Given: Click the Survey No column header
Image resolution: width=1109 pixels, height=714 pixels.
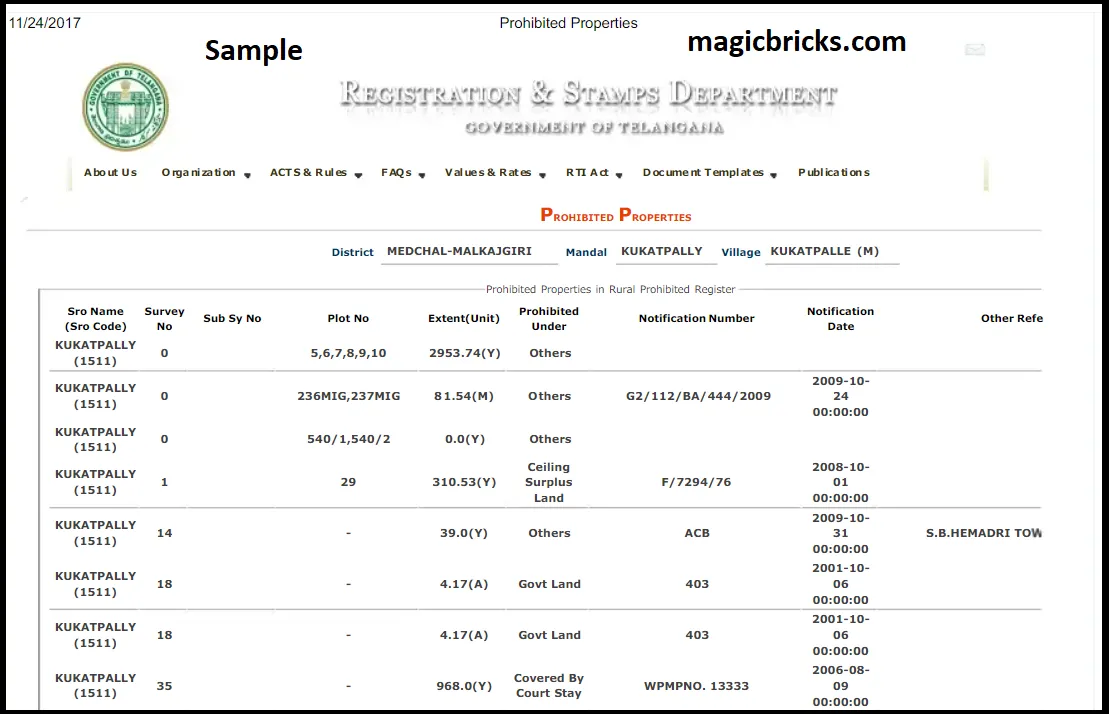Looking at the screenshot, I should coord(164,319).
